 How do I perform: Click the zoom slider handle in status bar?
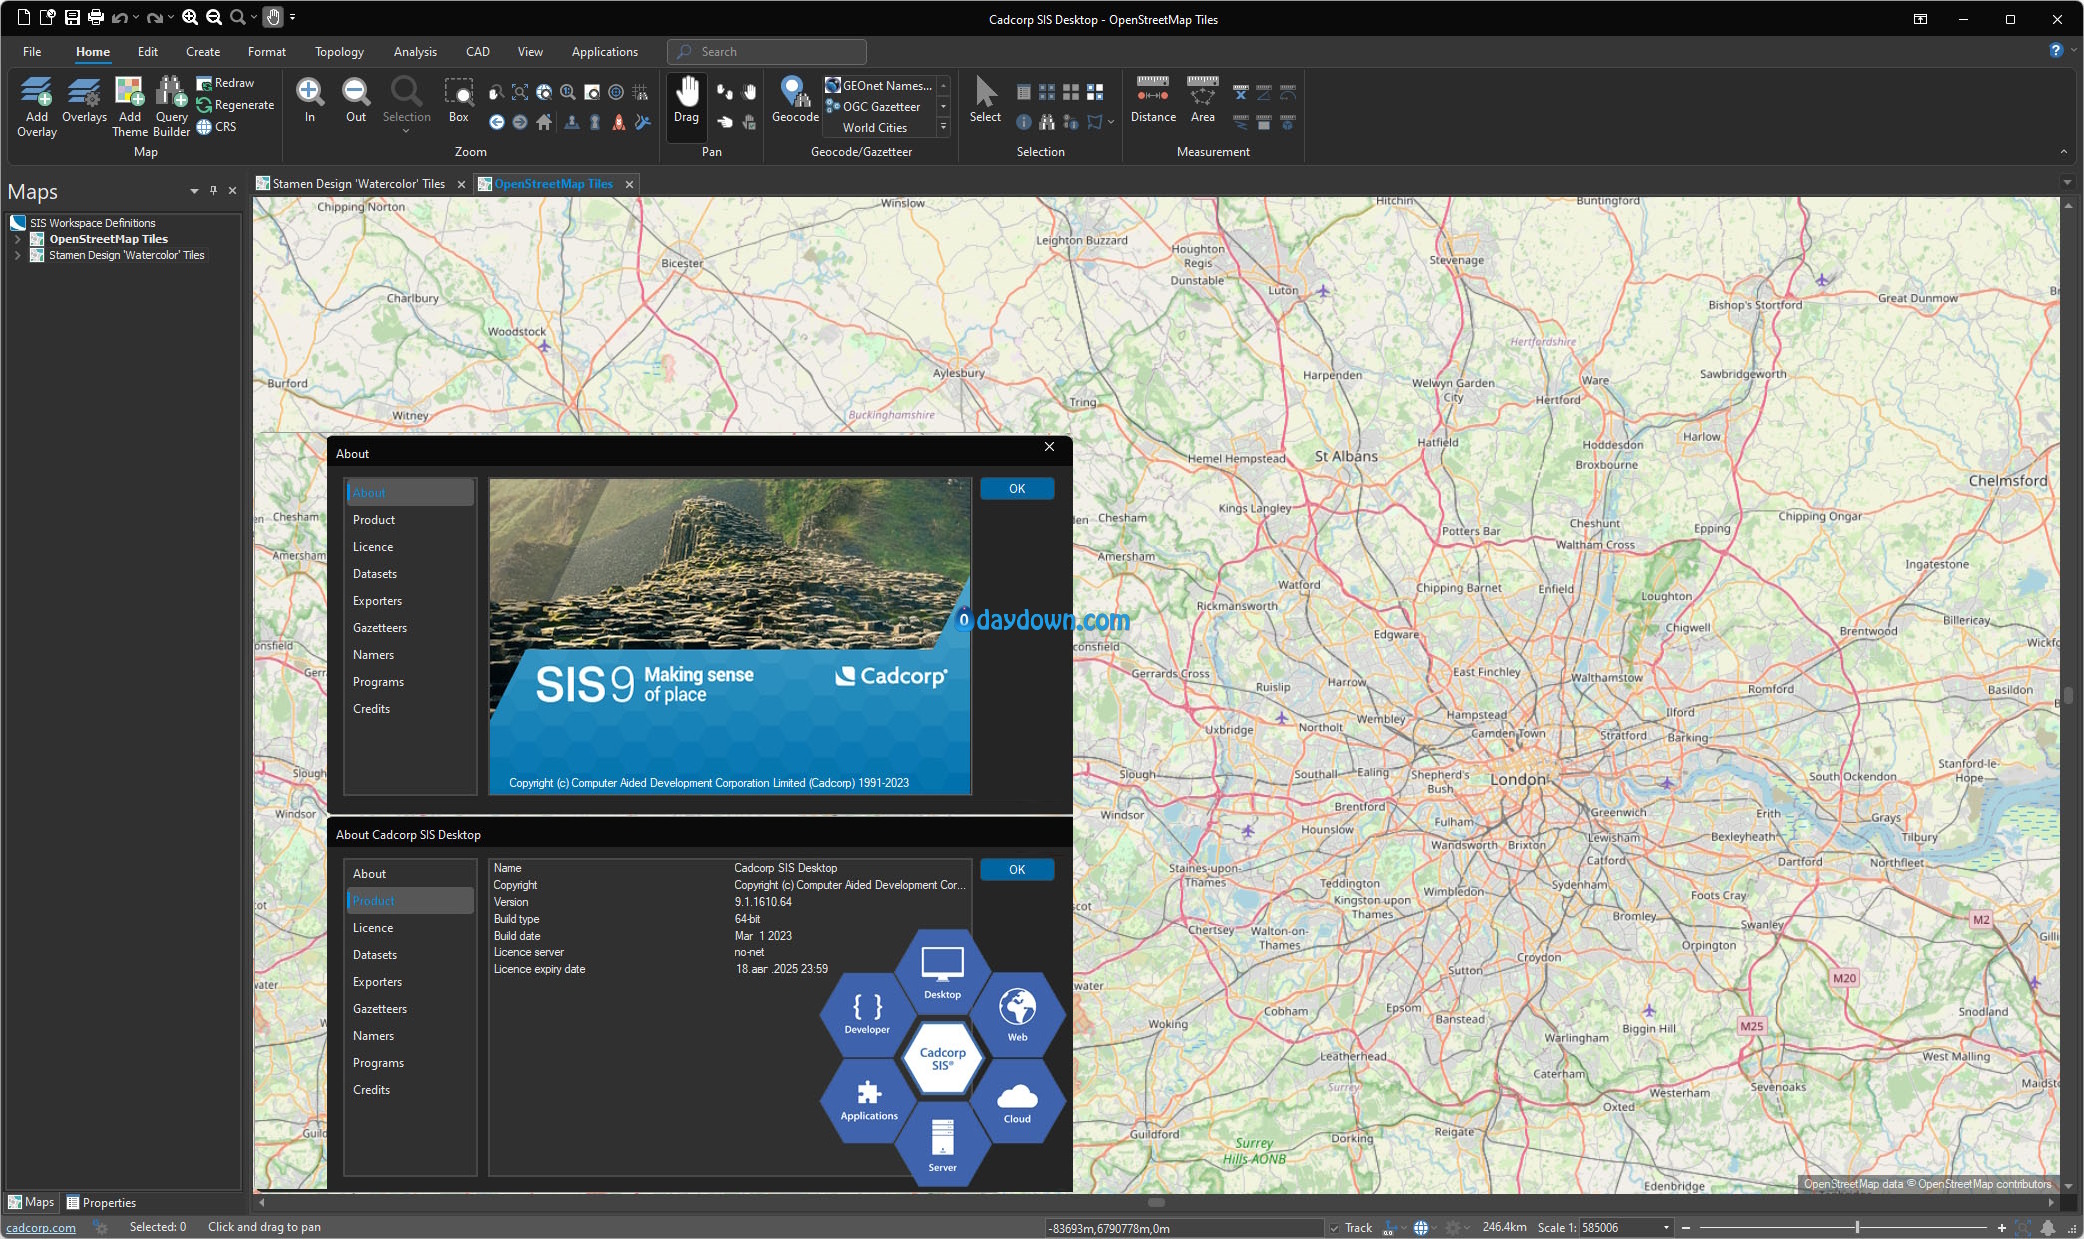pyautogui.click(x=1857, y=1228)
